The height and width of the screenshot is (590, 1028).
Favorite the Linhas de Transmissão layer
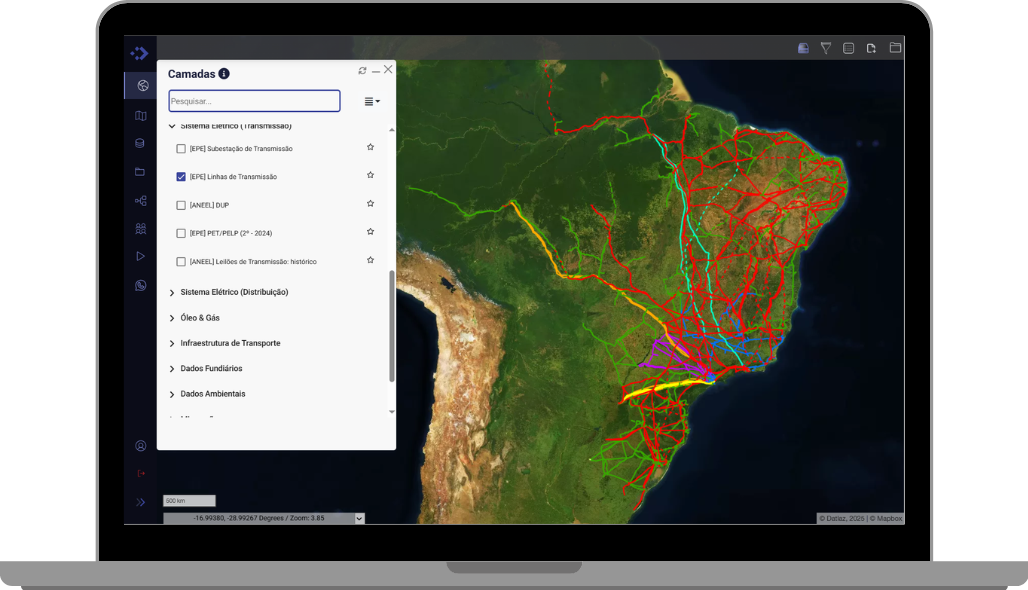tap(370, 175)
